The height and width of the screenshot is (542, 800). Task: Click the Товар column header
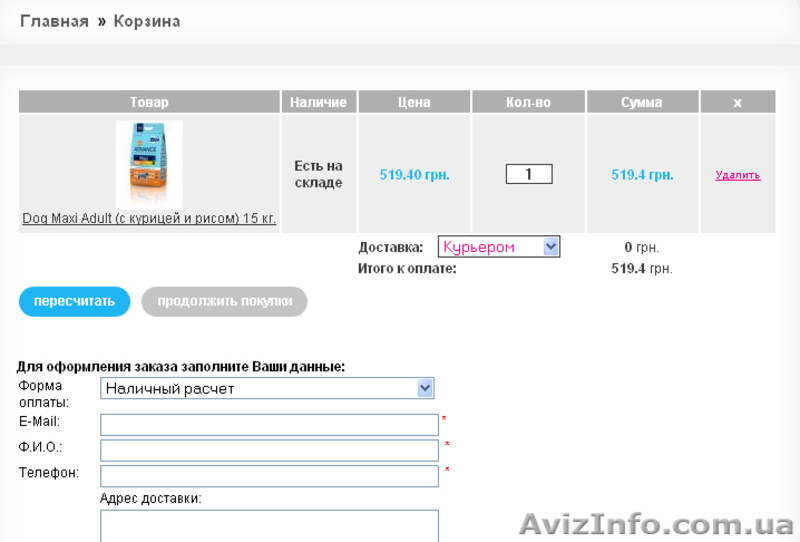(x=149, y=102)
